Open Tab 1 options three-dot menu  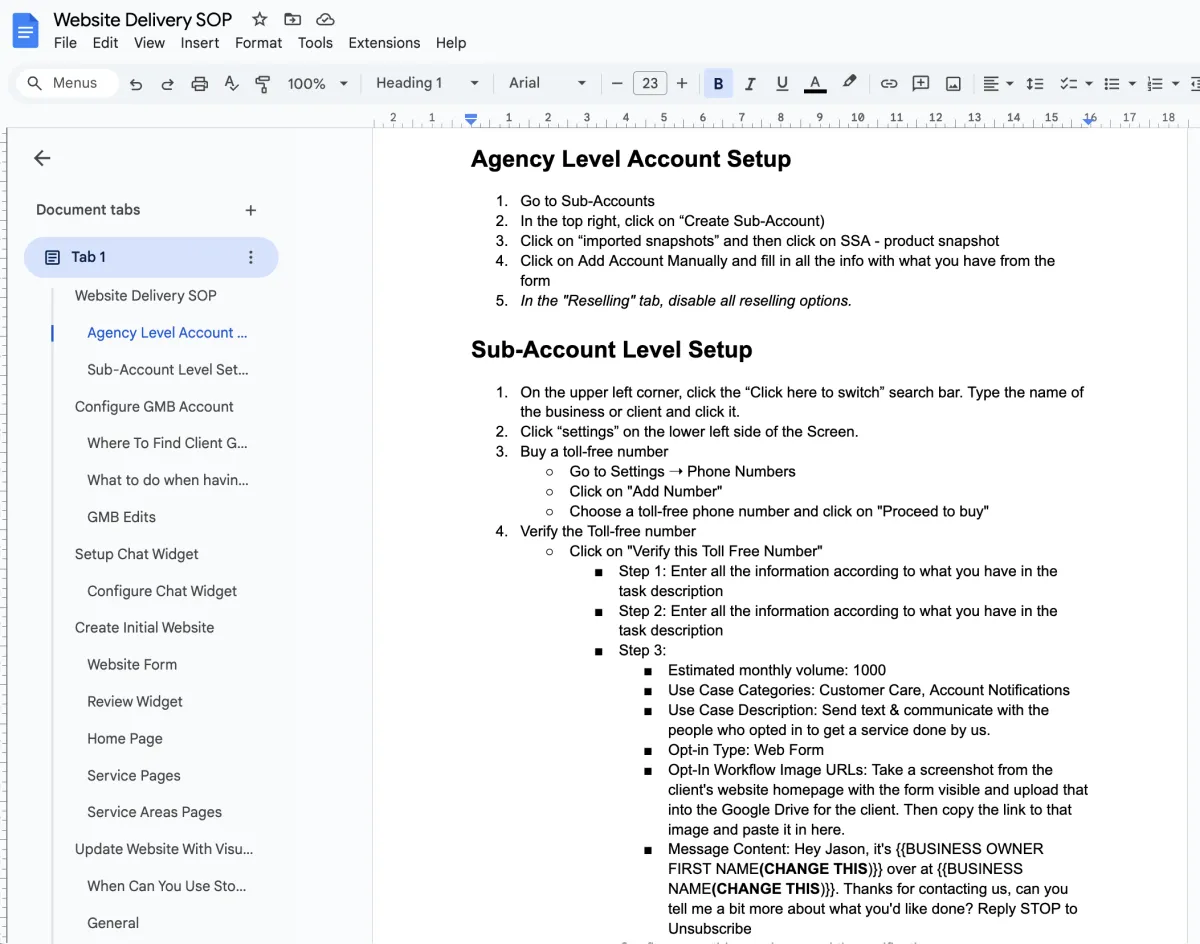(250, 257)
